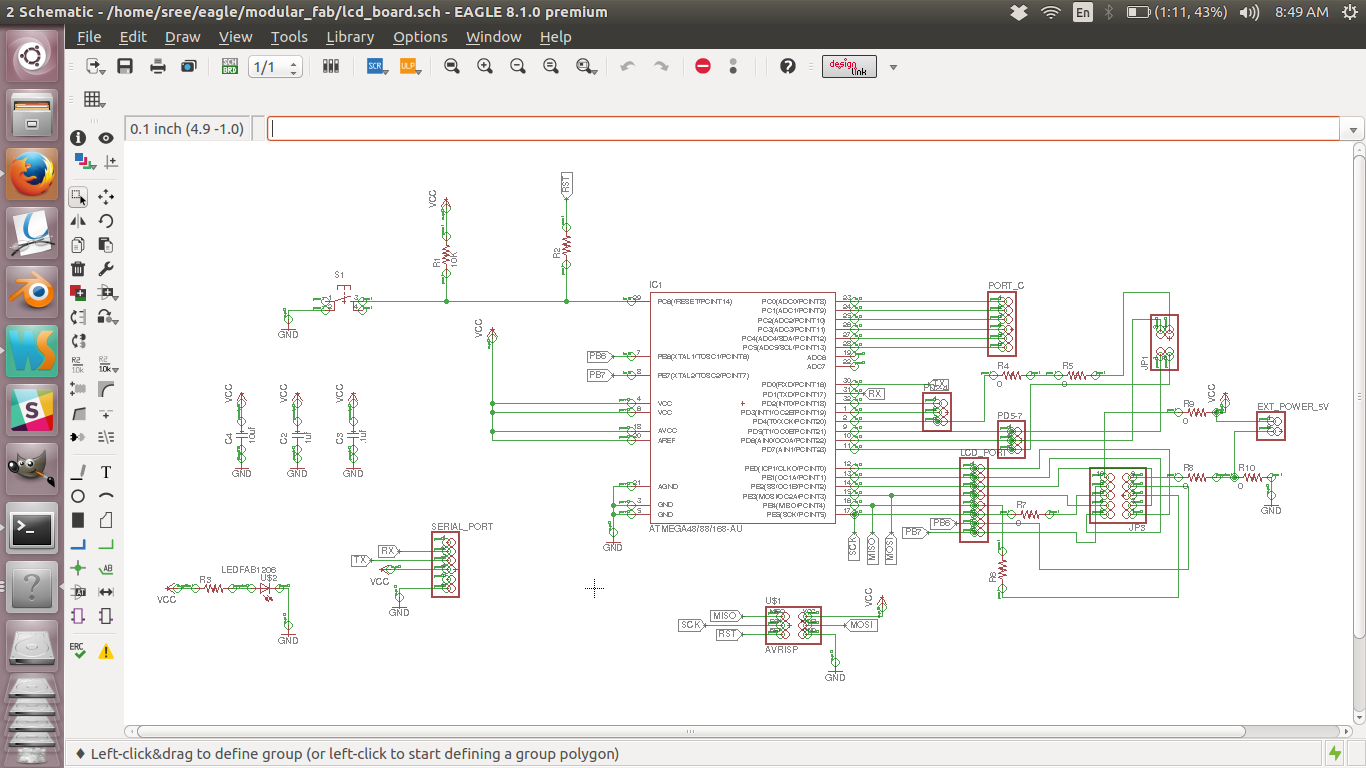Click the Save floppy disk icon
The width and height of the screenshot is (1366, 768).
point(125,66)
